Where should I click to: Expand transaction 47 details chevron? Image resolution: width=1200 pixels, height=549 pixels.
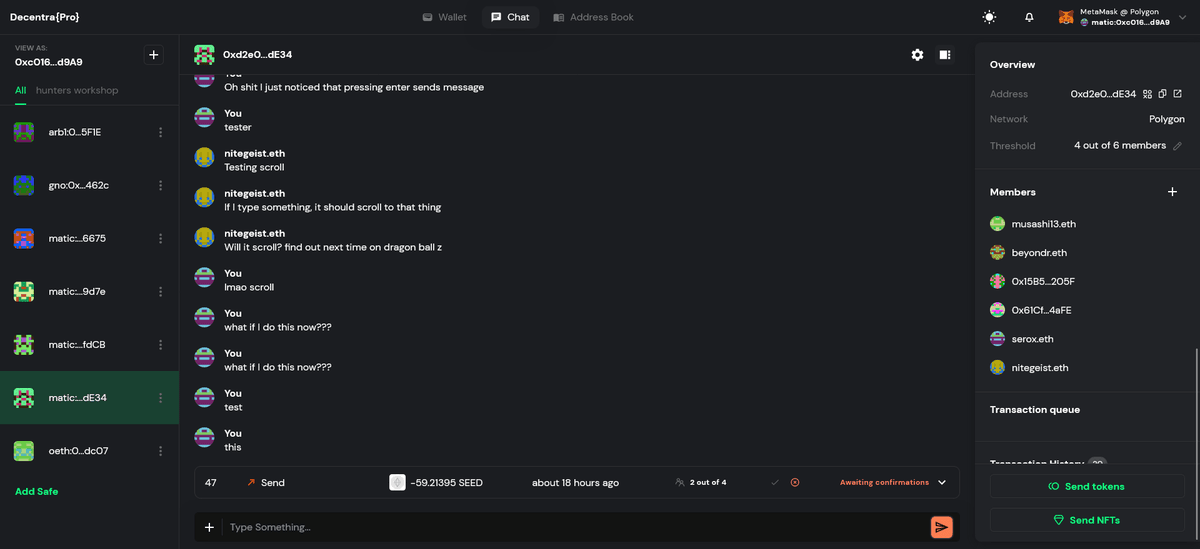[x=942, y=483]
